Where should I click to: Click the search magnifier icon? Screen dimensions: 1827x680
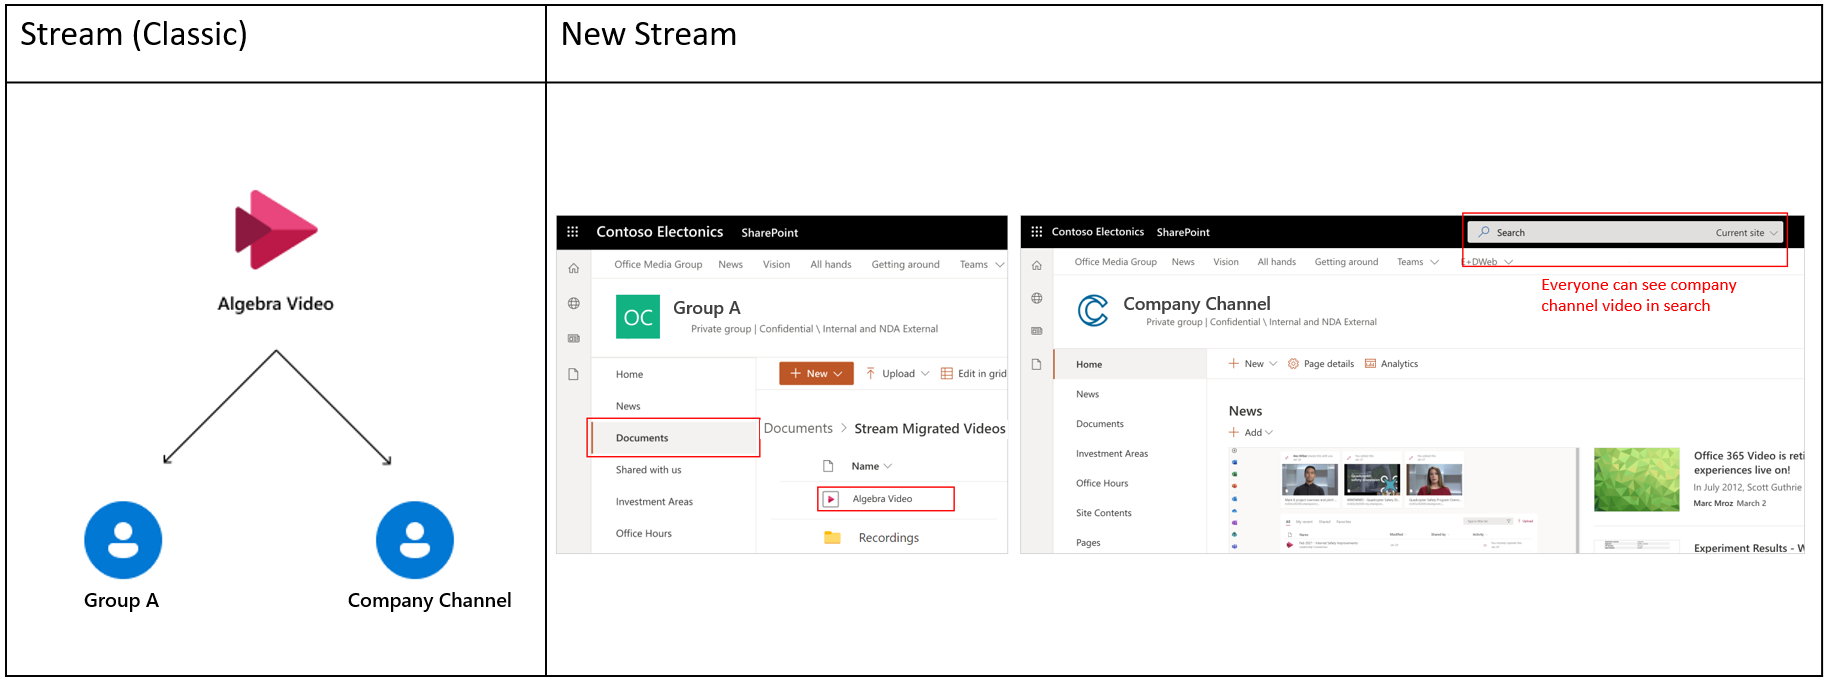pos(1485,232)
